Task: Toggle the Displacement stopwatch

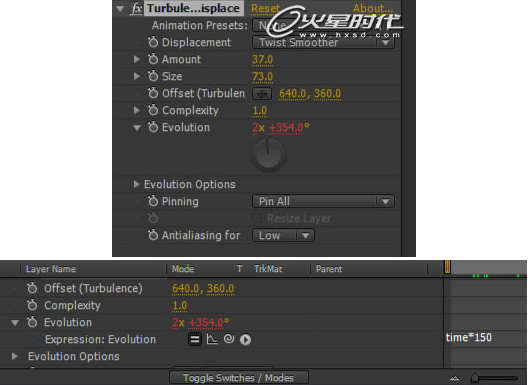Action: 153,42
